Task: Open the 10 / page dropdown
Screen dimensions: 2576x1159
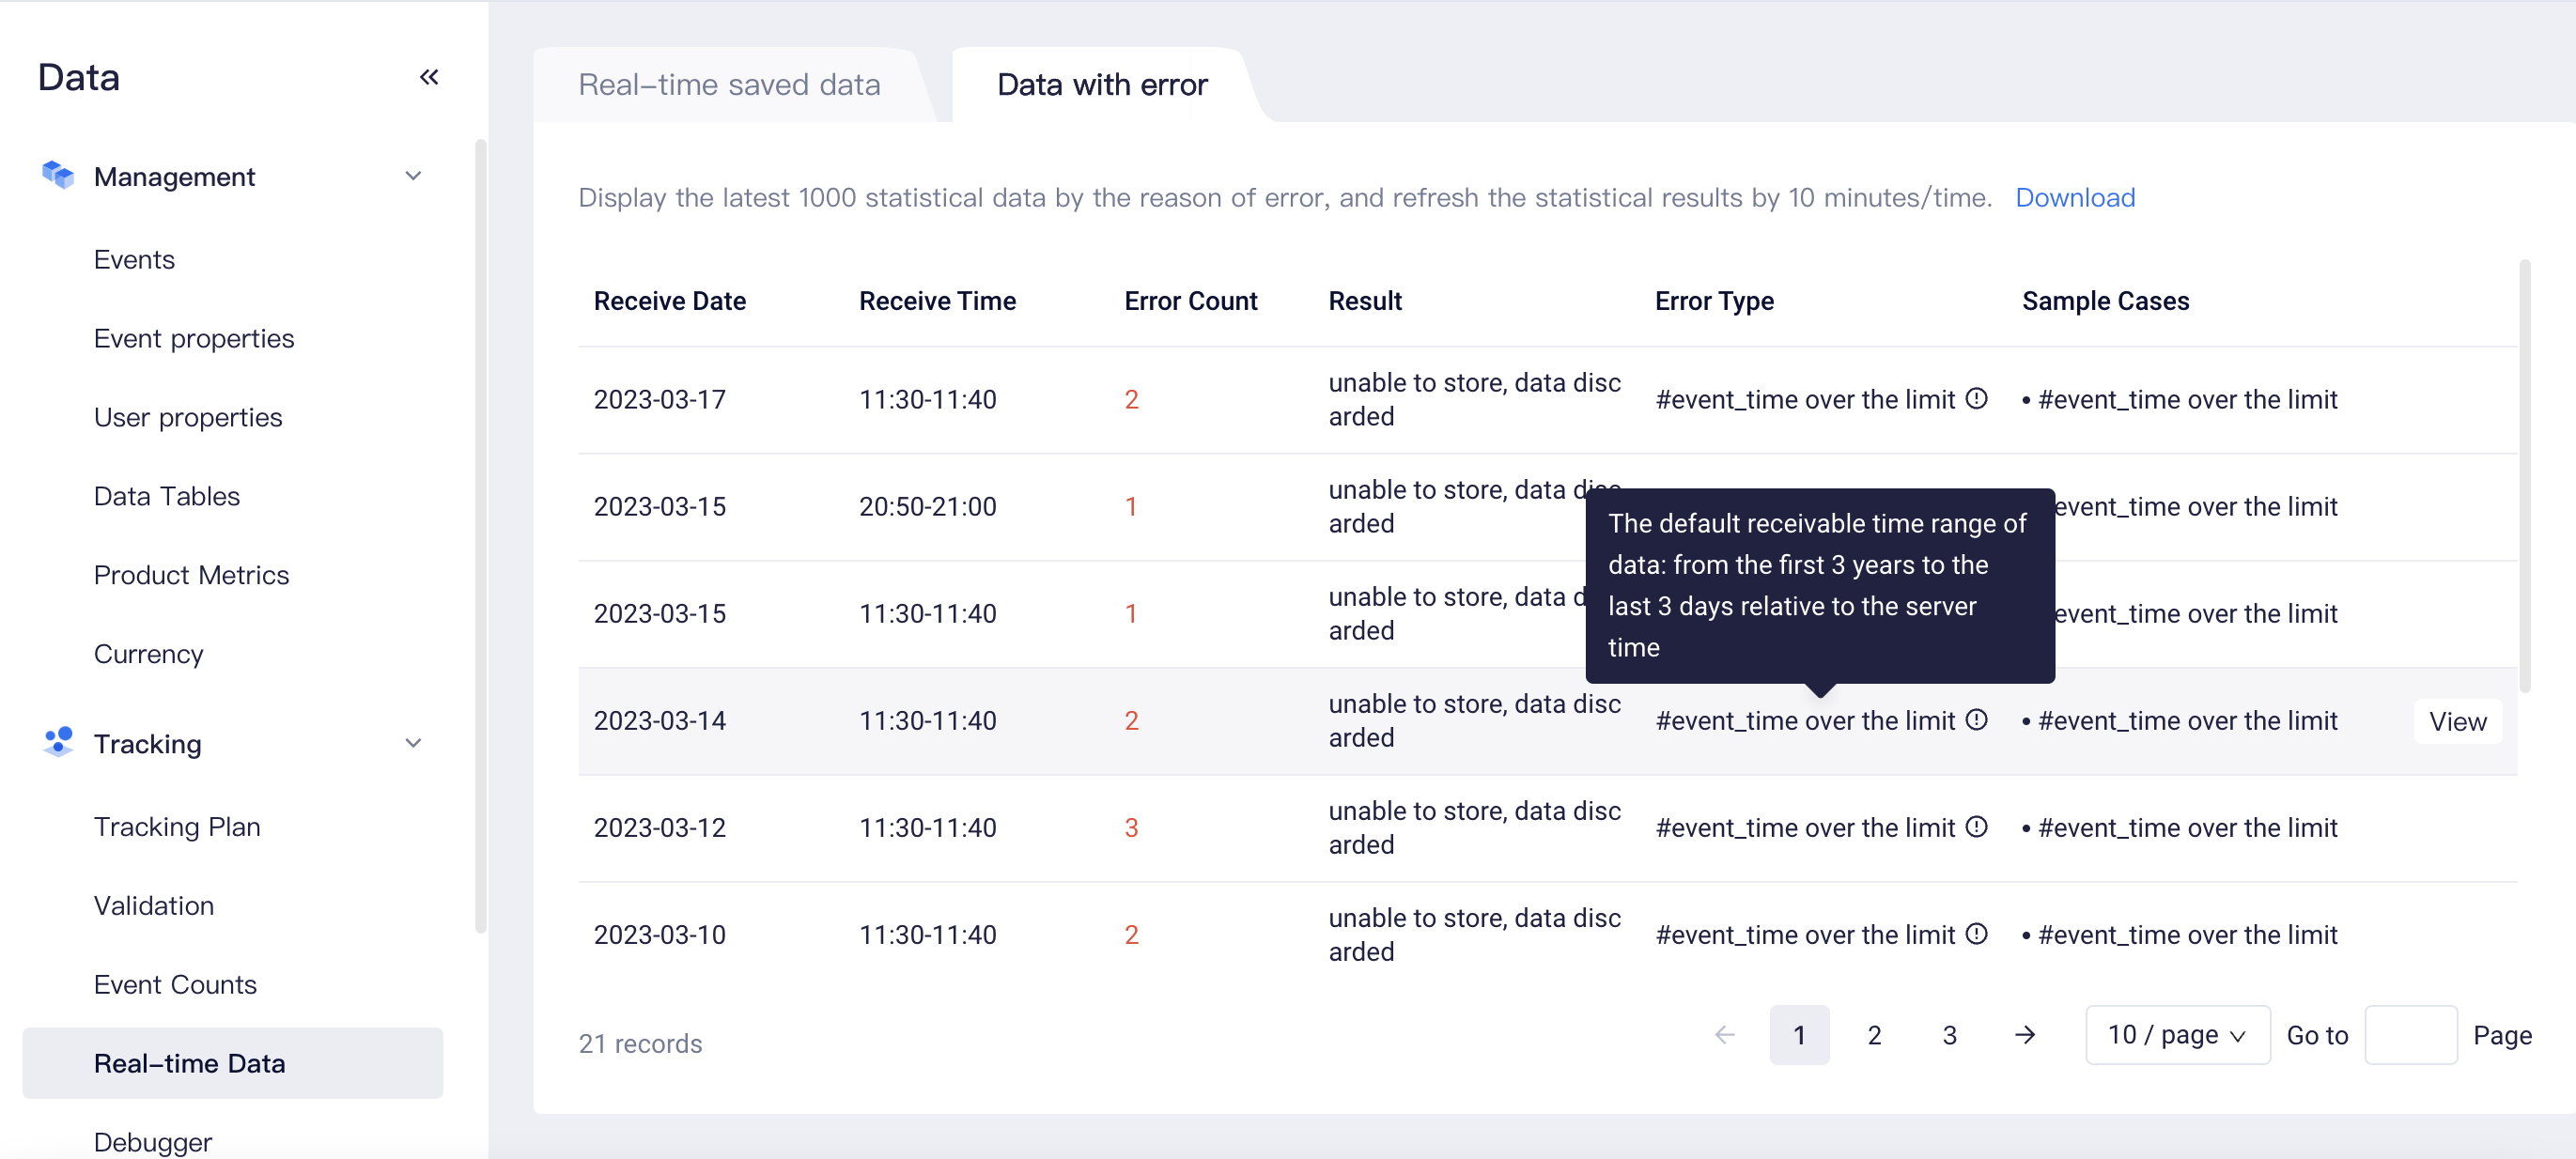Action: click(x=2177, y=1034)
